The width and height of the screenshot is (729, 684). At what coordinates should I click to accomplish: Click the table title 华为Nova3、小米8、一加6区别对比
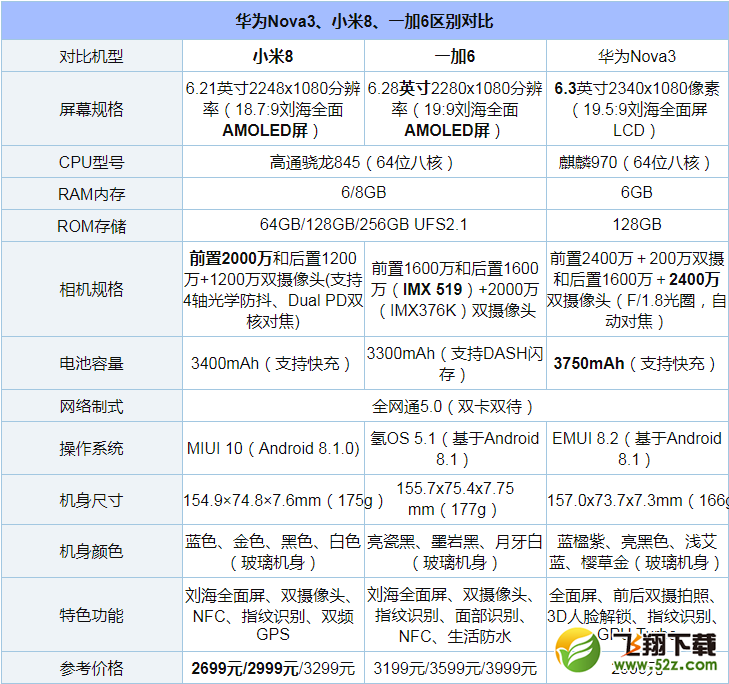point(364,21)
